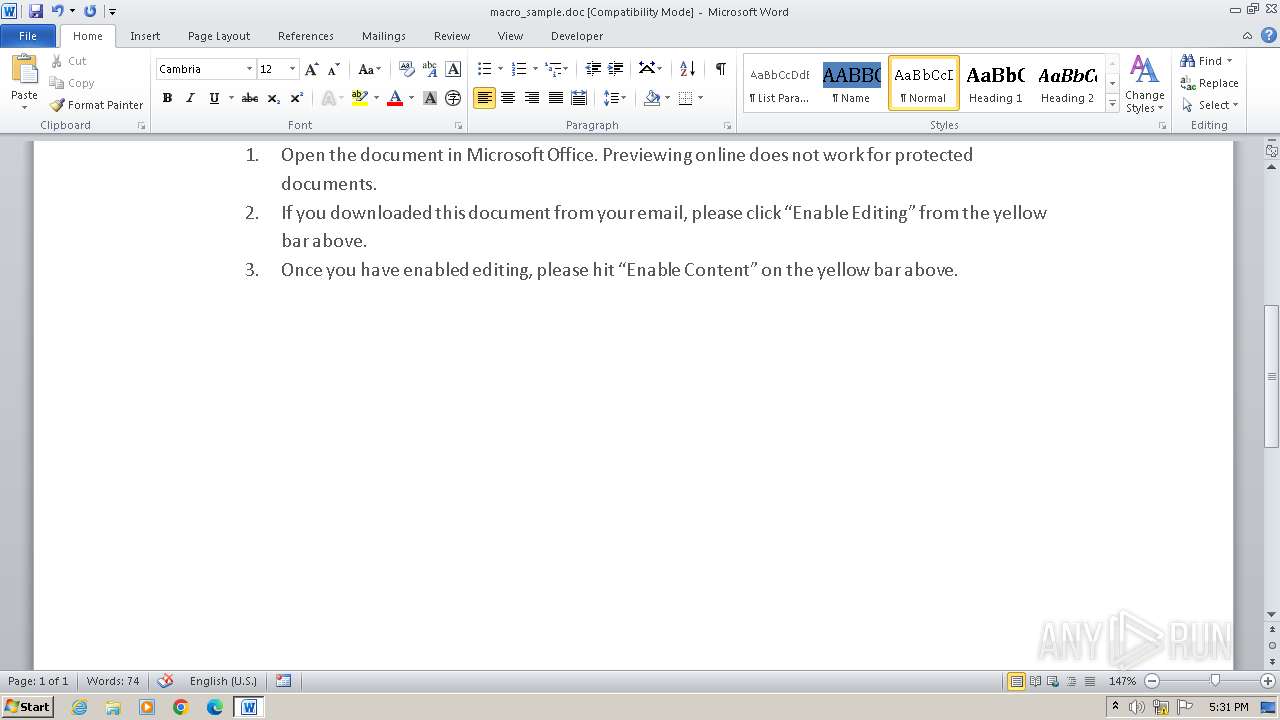Viewport: 1280px width, 720px height.
Task: Click Decrease Indent icon
Action: click(x=593, y=69)
